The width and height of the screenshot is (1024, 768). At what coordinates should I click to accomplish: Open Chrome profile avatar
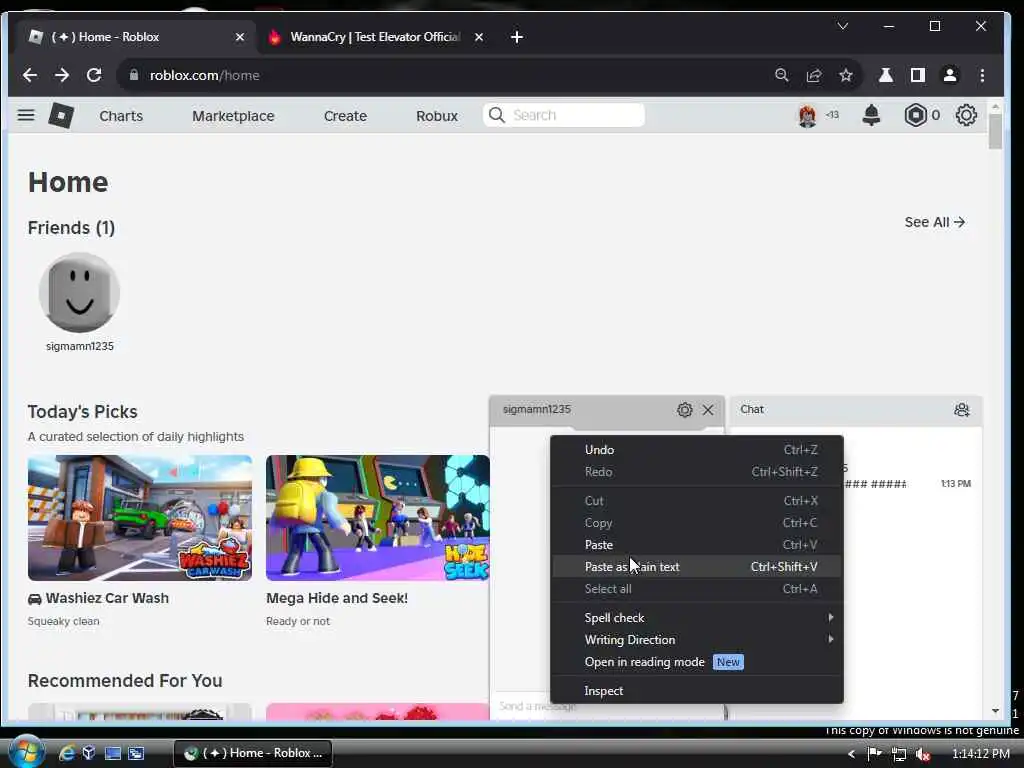pyautogui.click(x=950, y=75)
